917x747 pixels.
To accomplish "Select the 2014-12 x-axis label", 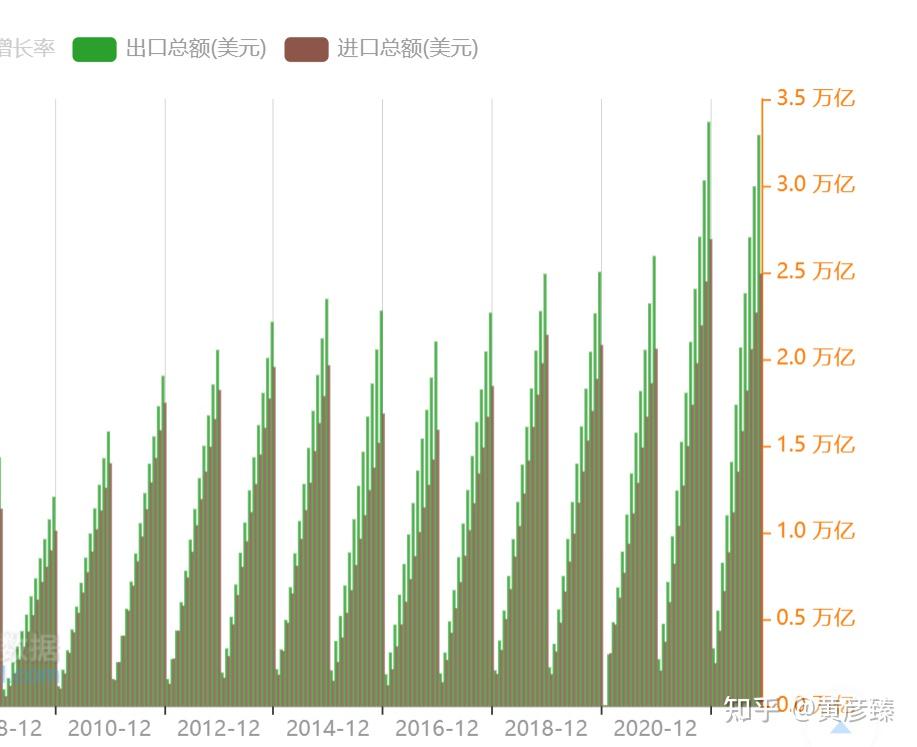I will pyautogui.click(x=328, y=728).
